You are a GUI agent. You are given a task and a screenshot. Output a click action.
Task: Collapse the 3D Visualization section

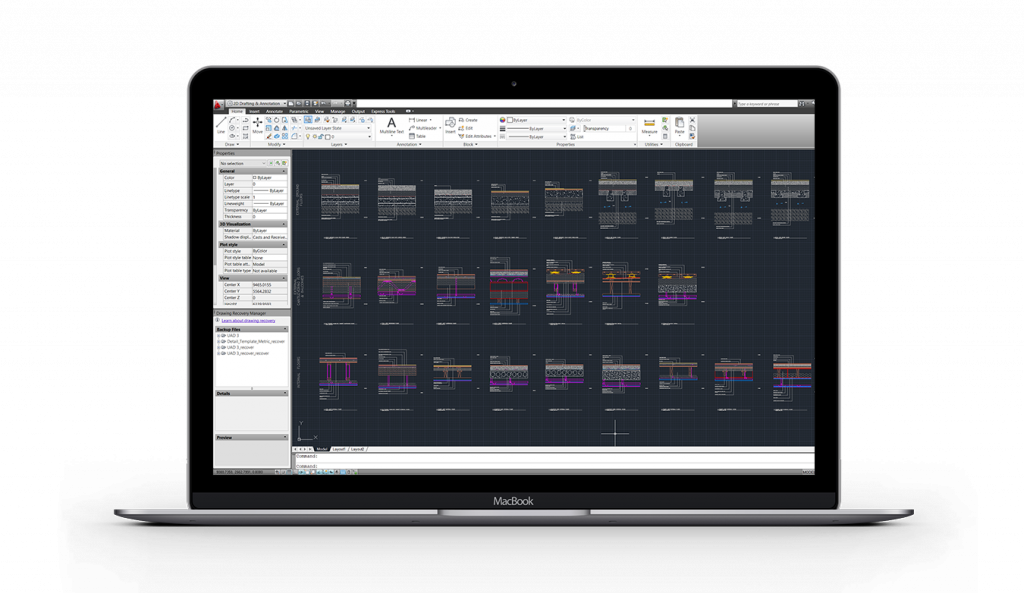pyautogui.click(x=283, y=224)
